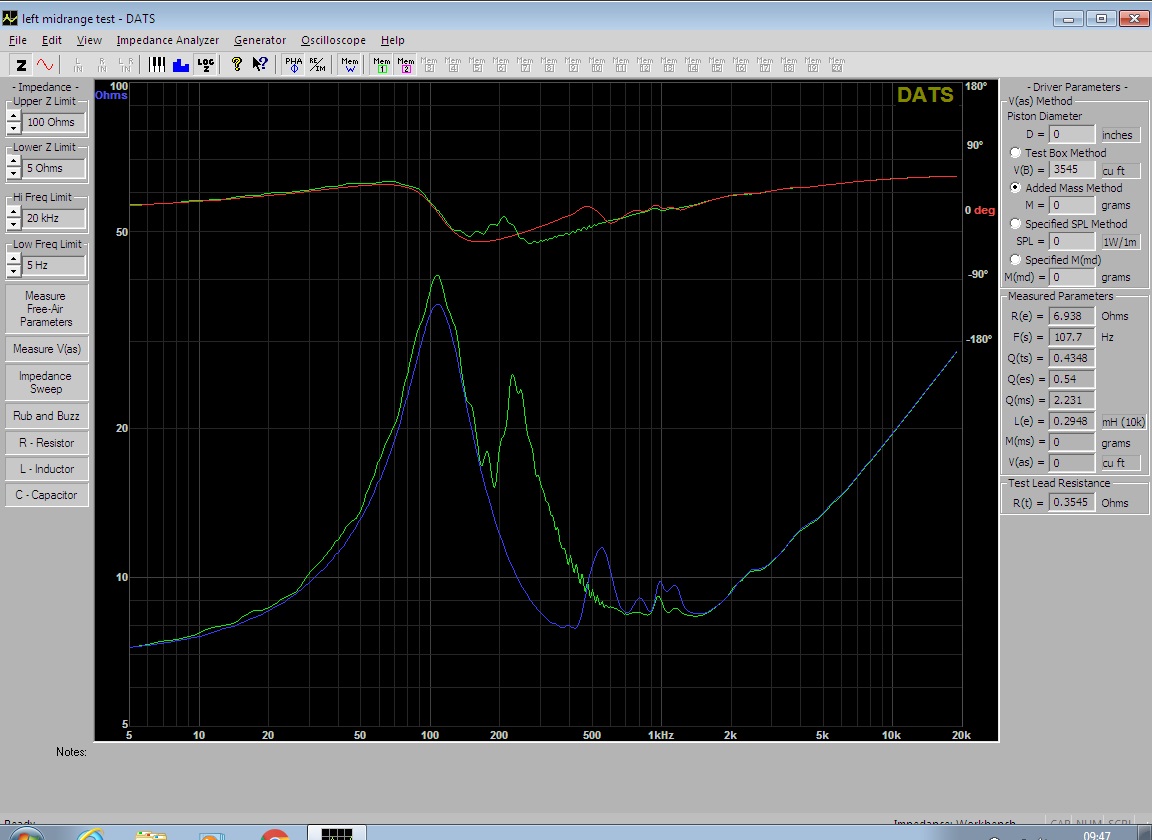Click the DATS icon in the Windows taskbar
Image resolution: width=1152 pixels, height=840 pixels.
click(336, 833)
